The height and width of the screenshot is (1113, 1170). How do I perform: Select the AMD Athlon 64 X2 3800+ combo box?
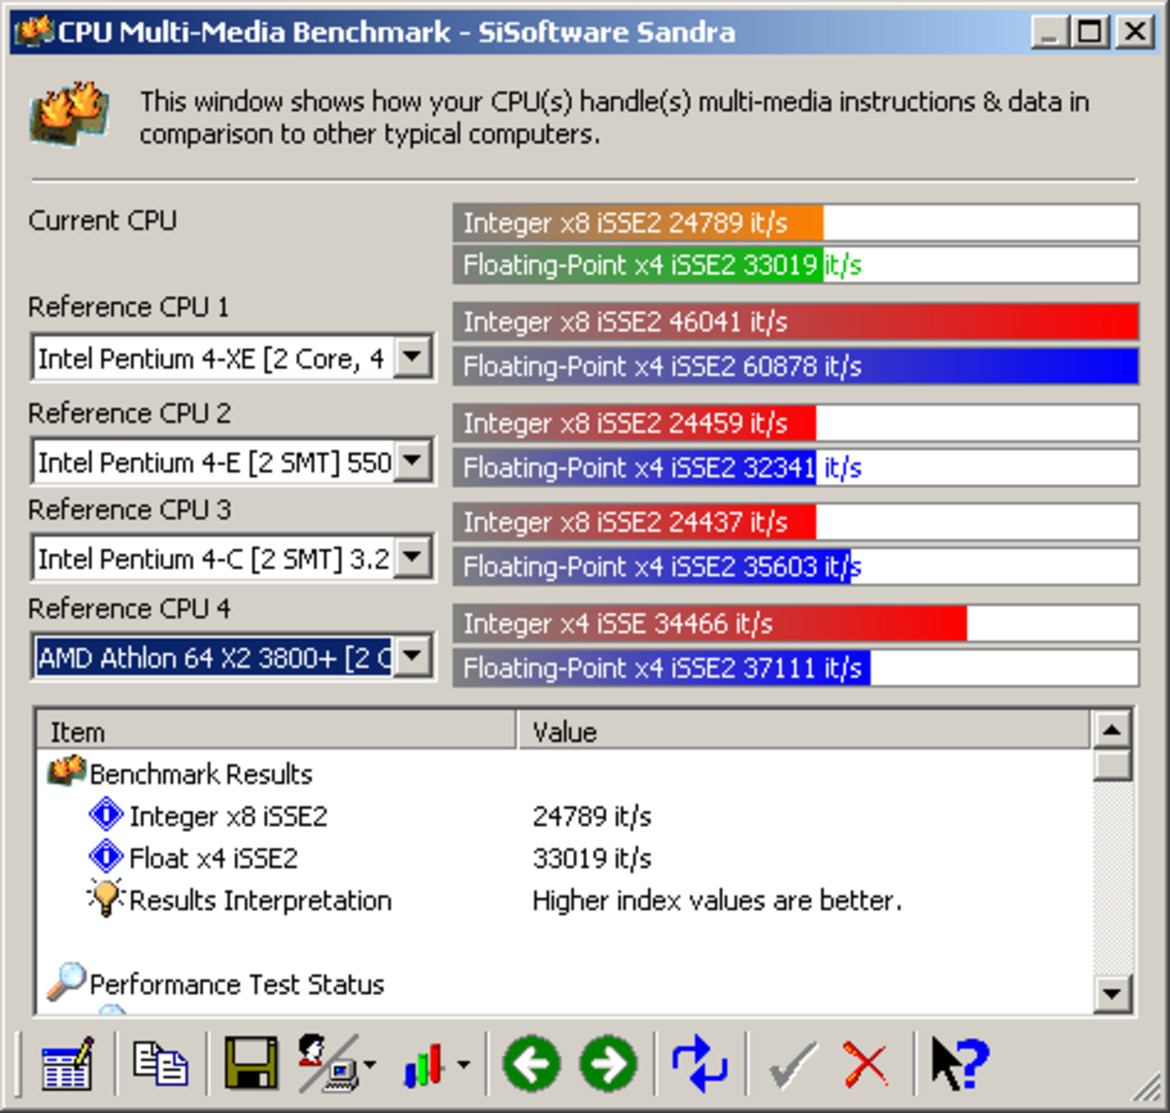(232, 658)
